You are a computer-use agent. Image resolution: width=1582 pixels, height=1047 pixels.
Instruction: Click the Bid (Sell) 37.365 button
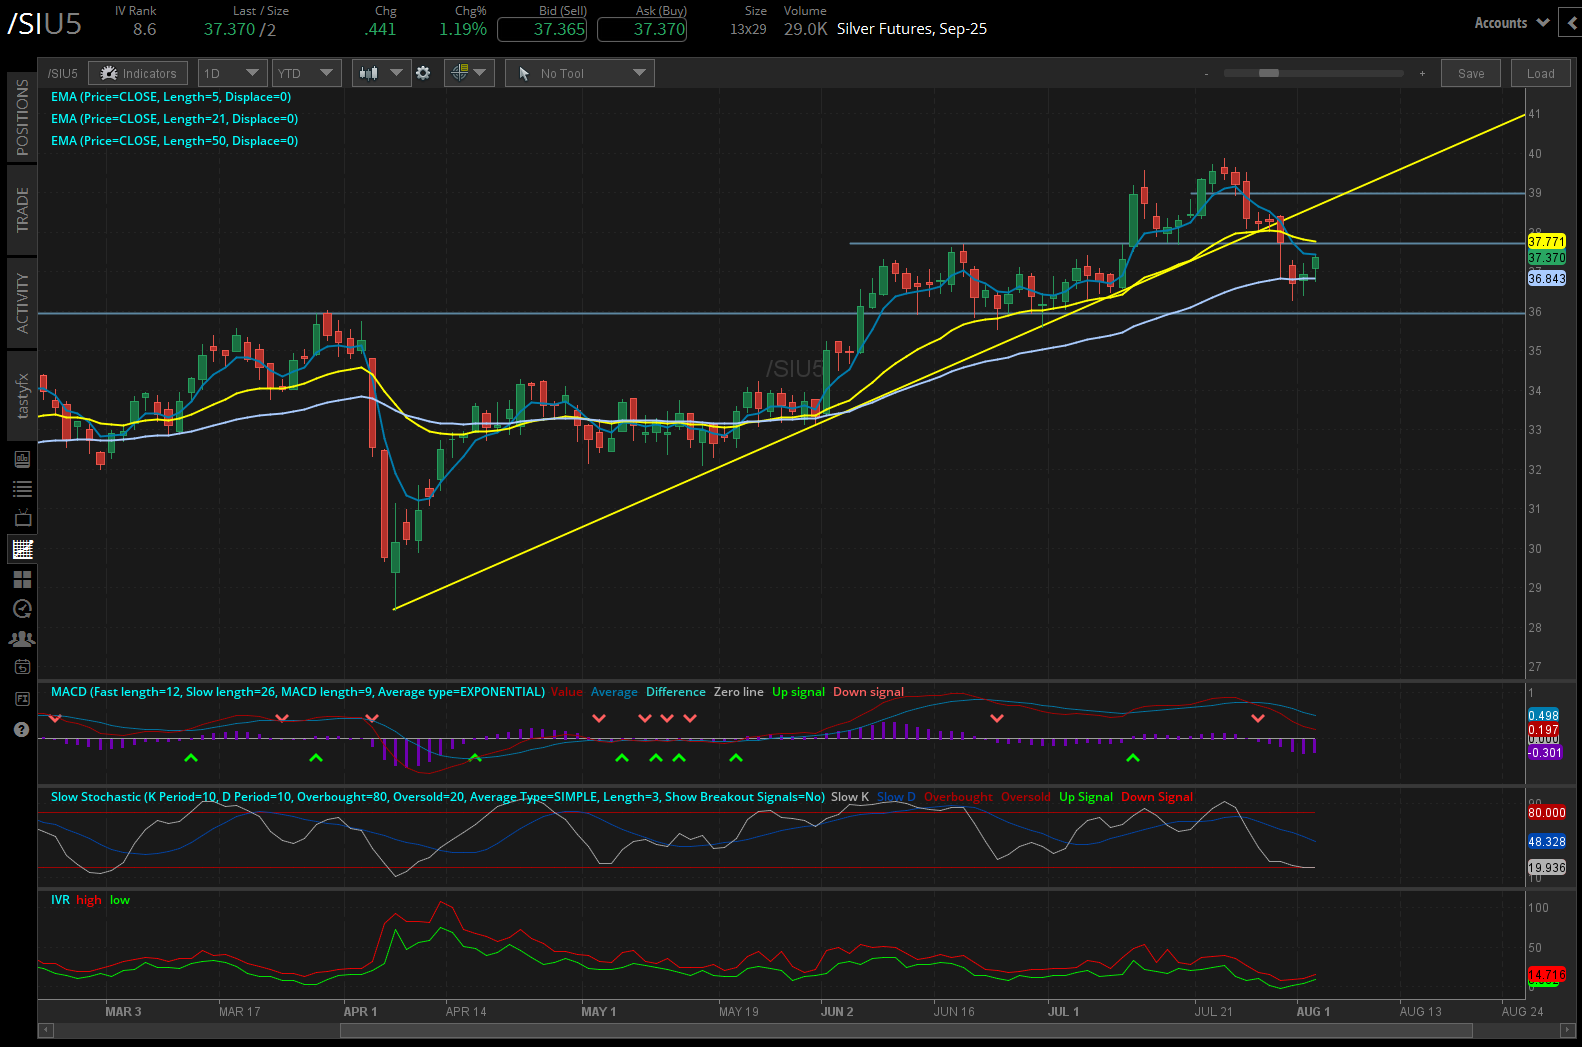(542, 29)
